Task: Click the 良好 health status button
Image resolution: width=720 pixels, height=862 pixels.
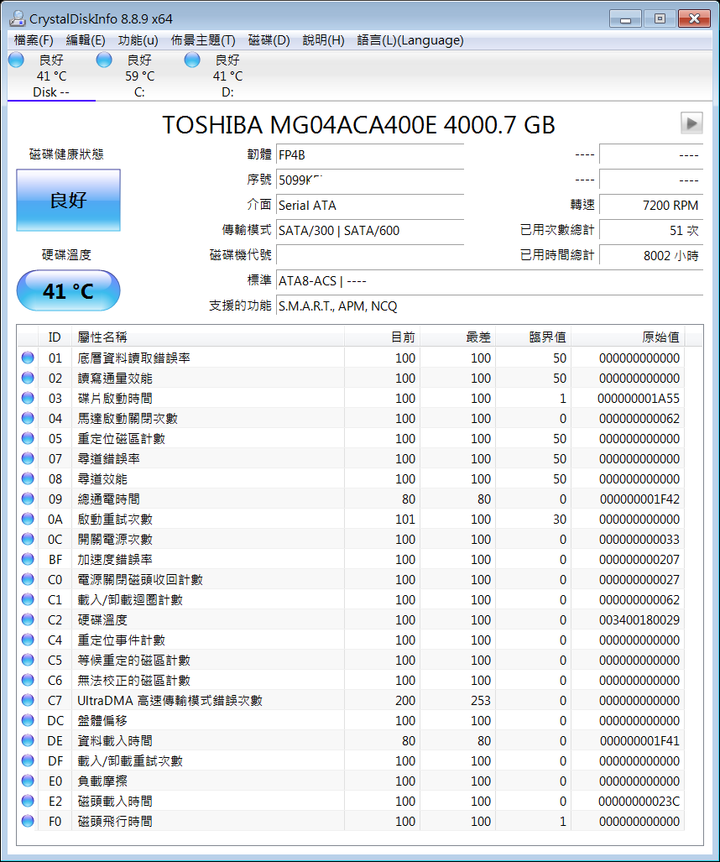Action: click(68, 200)
